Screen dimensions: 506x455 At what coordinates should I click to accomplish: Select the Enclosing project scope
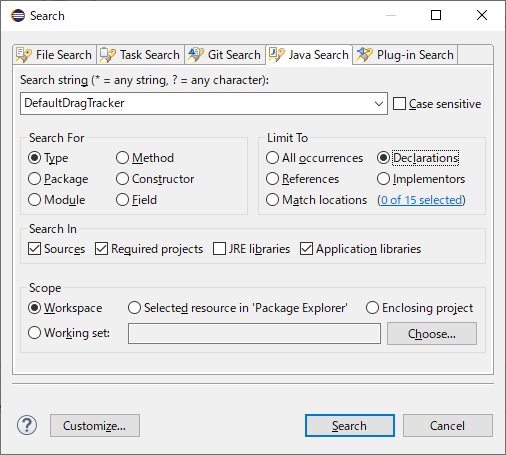pos(372,308)
